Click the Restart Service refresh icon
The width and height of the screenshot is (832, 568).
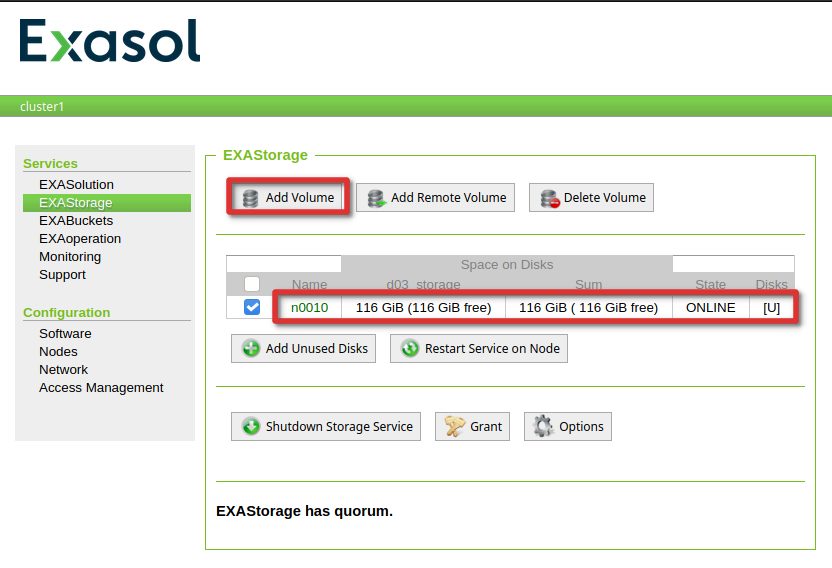tap(410, 348)
